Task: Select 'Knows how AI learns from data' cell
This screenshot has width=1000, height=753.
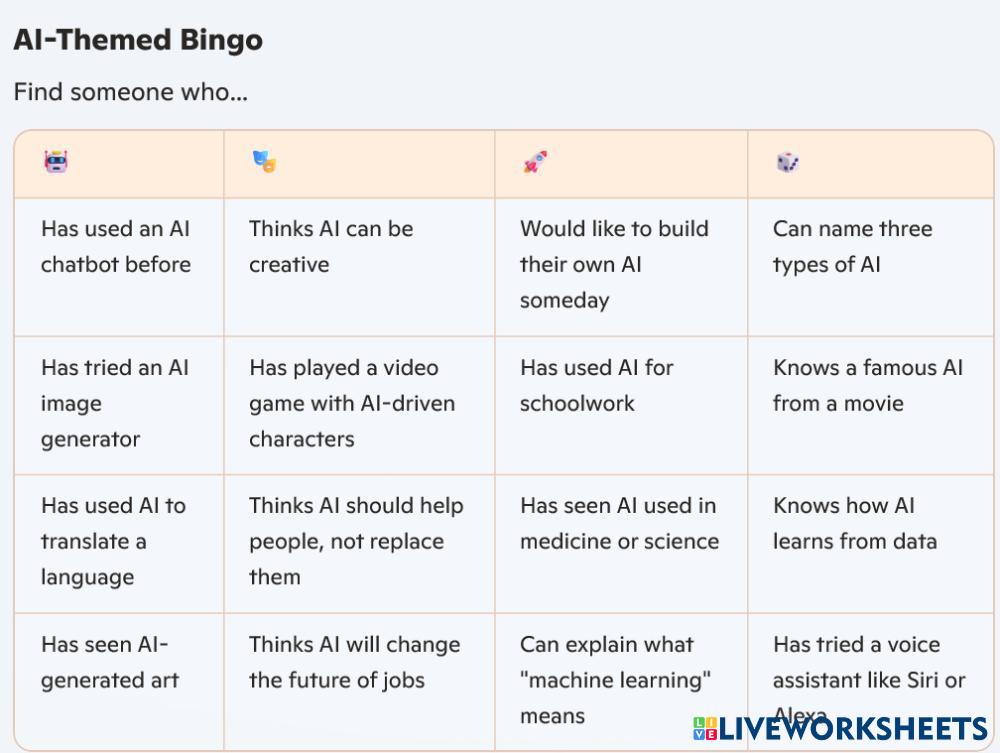Action: [x=854, y=524]
